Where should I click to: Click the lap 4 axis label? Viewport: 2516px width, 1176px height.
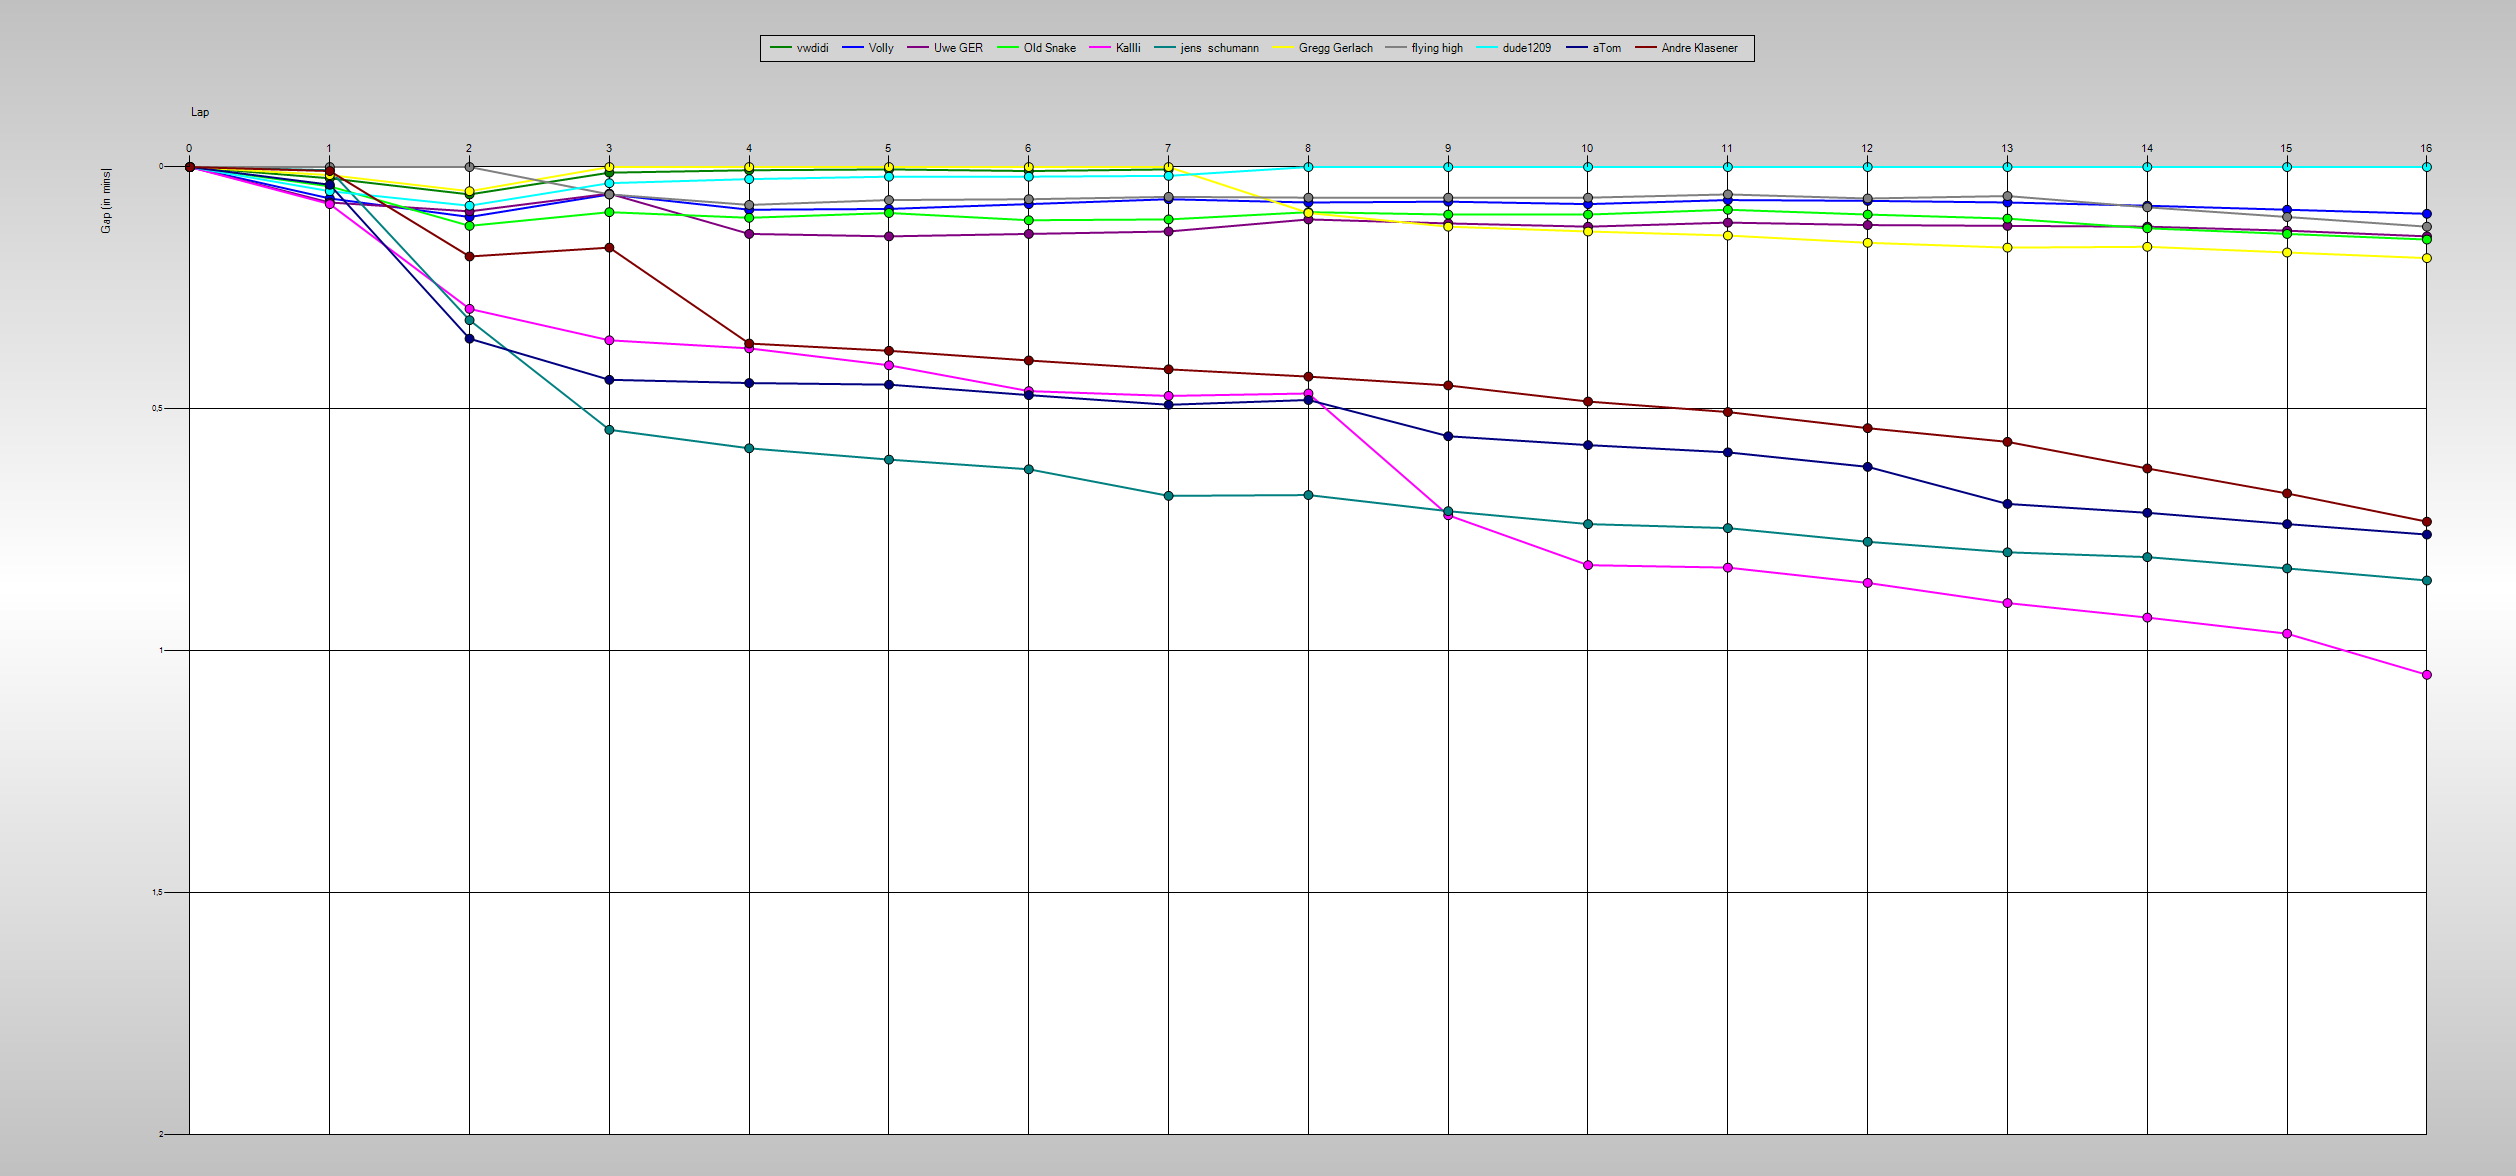tap(749, 148)
